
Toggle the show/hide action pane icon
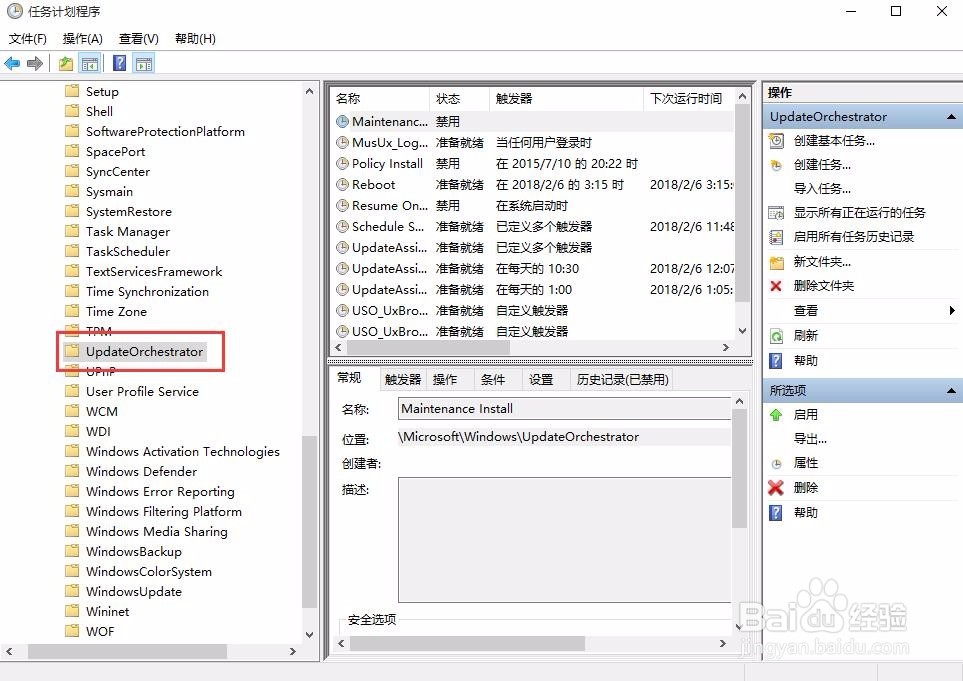click(x=144, y=63)
